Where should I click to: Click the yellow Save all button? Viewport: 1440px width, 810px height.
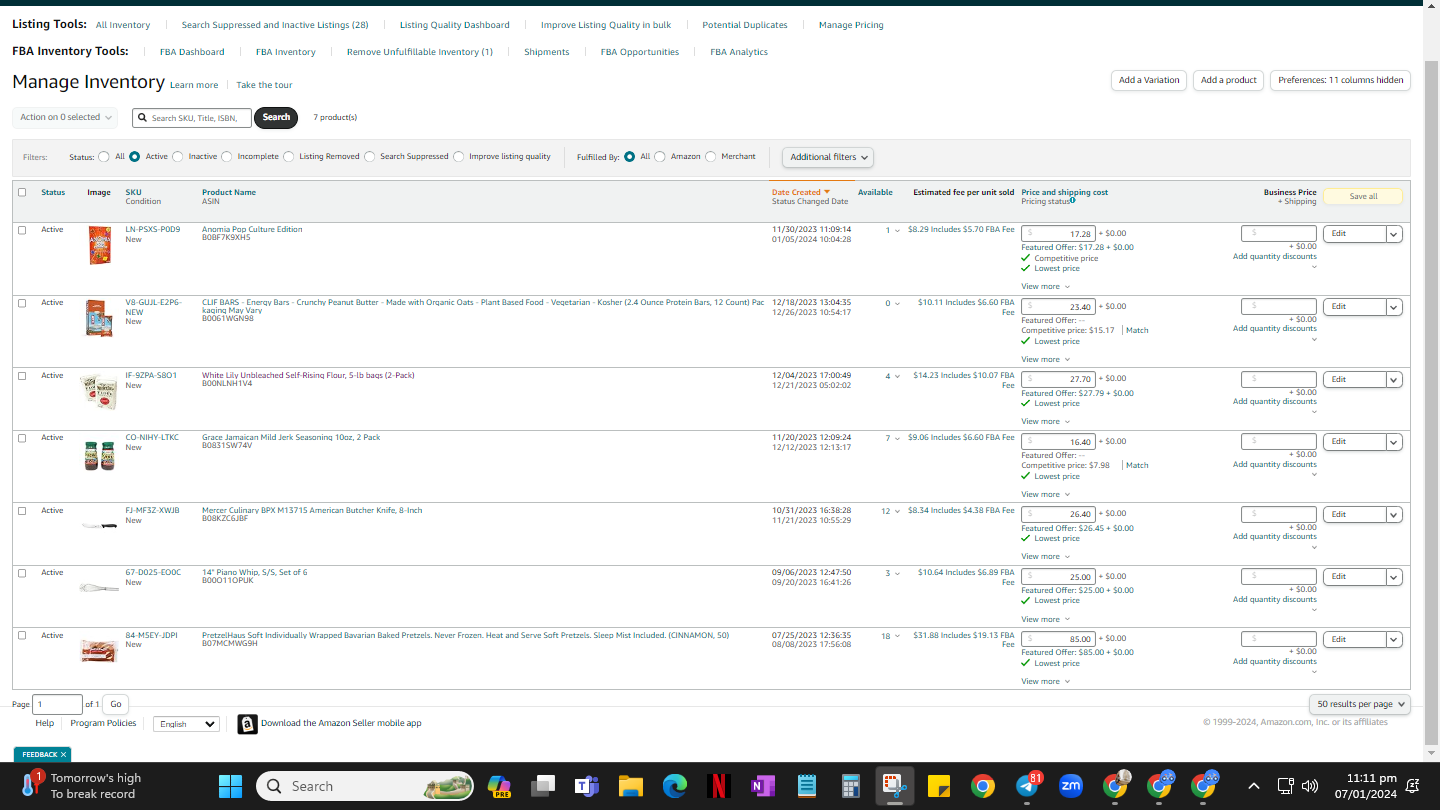pyautogui.click(x=1363, y=197)
